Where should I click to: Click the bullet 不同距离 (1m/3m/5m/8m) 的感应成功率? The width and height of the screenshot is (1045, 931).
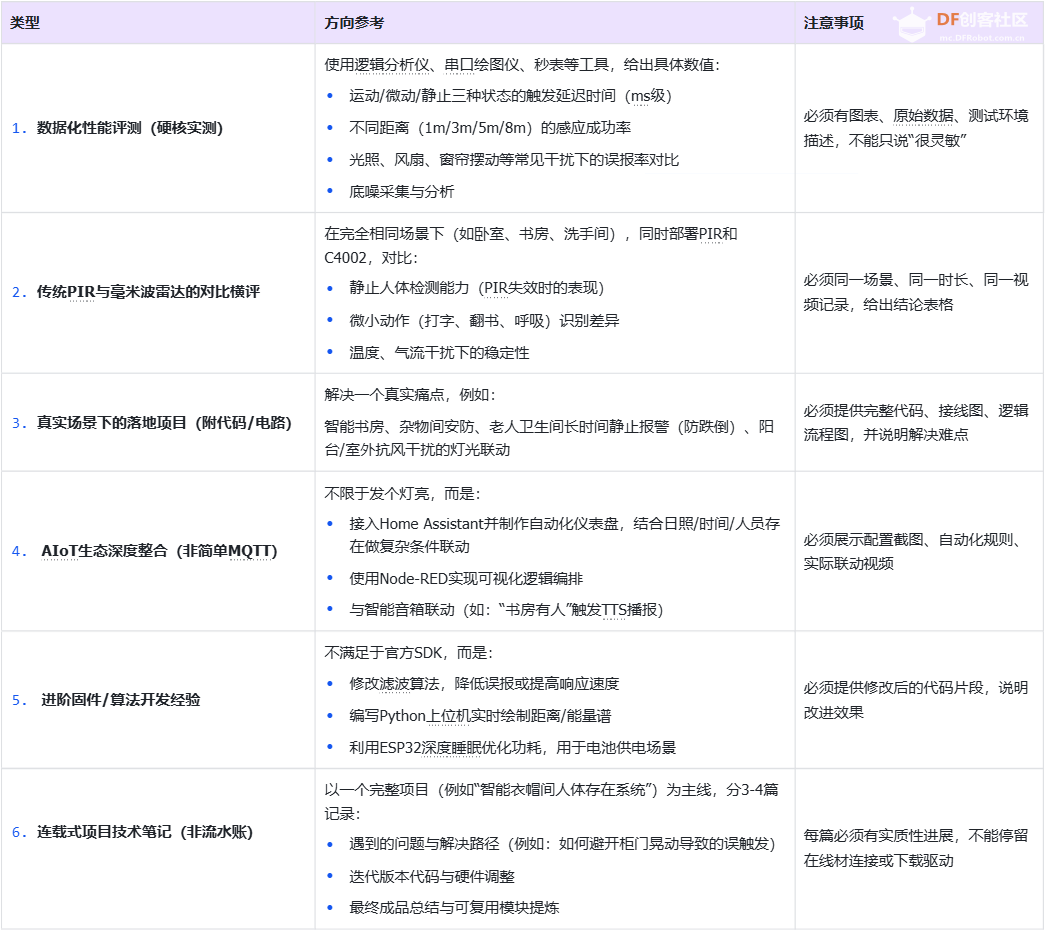point(490,128)
